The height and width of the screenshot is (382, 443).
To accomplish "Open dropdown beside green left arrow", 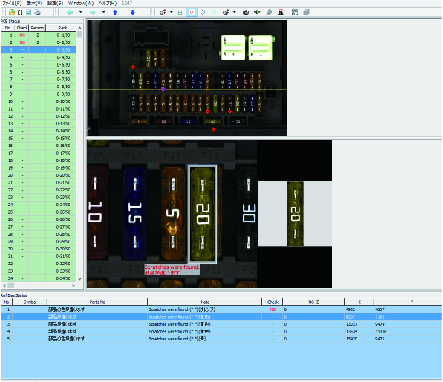I will tap(80, 12).
